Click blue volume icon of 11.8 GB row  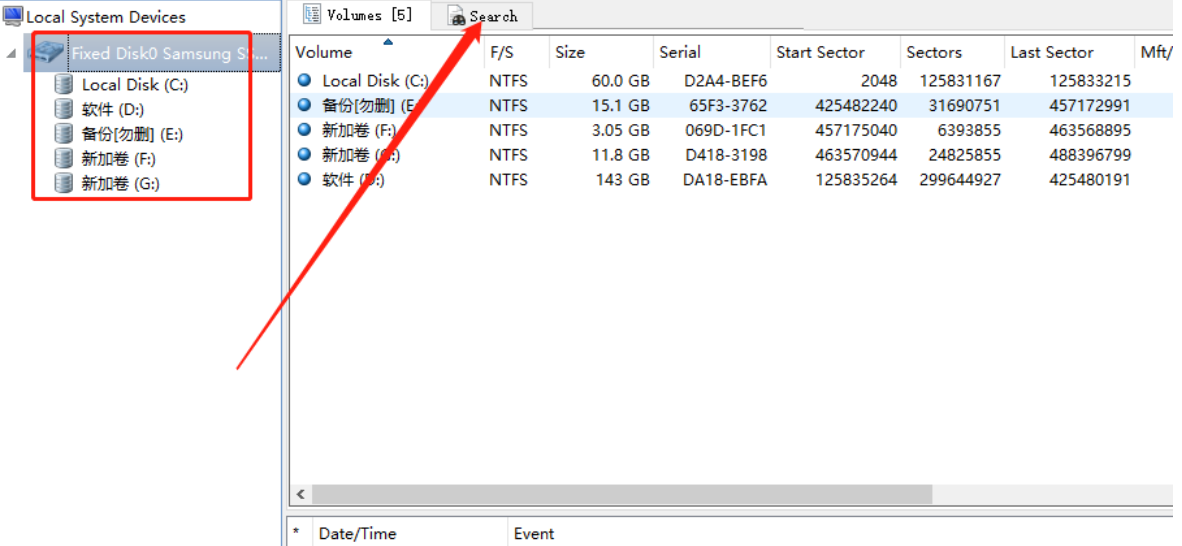tap(305, 155)
